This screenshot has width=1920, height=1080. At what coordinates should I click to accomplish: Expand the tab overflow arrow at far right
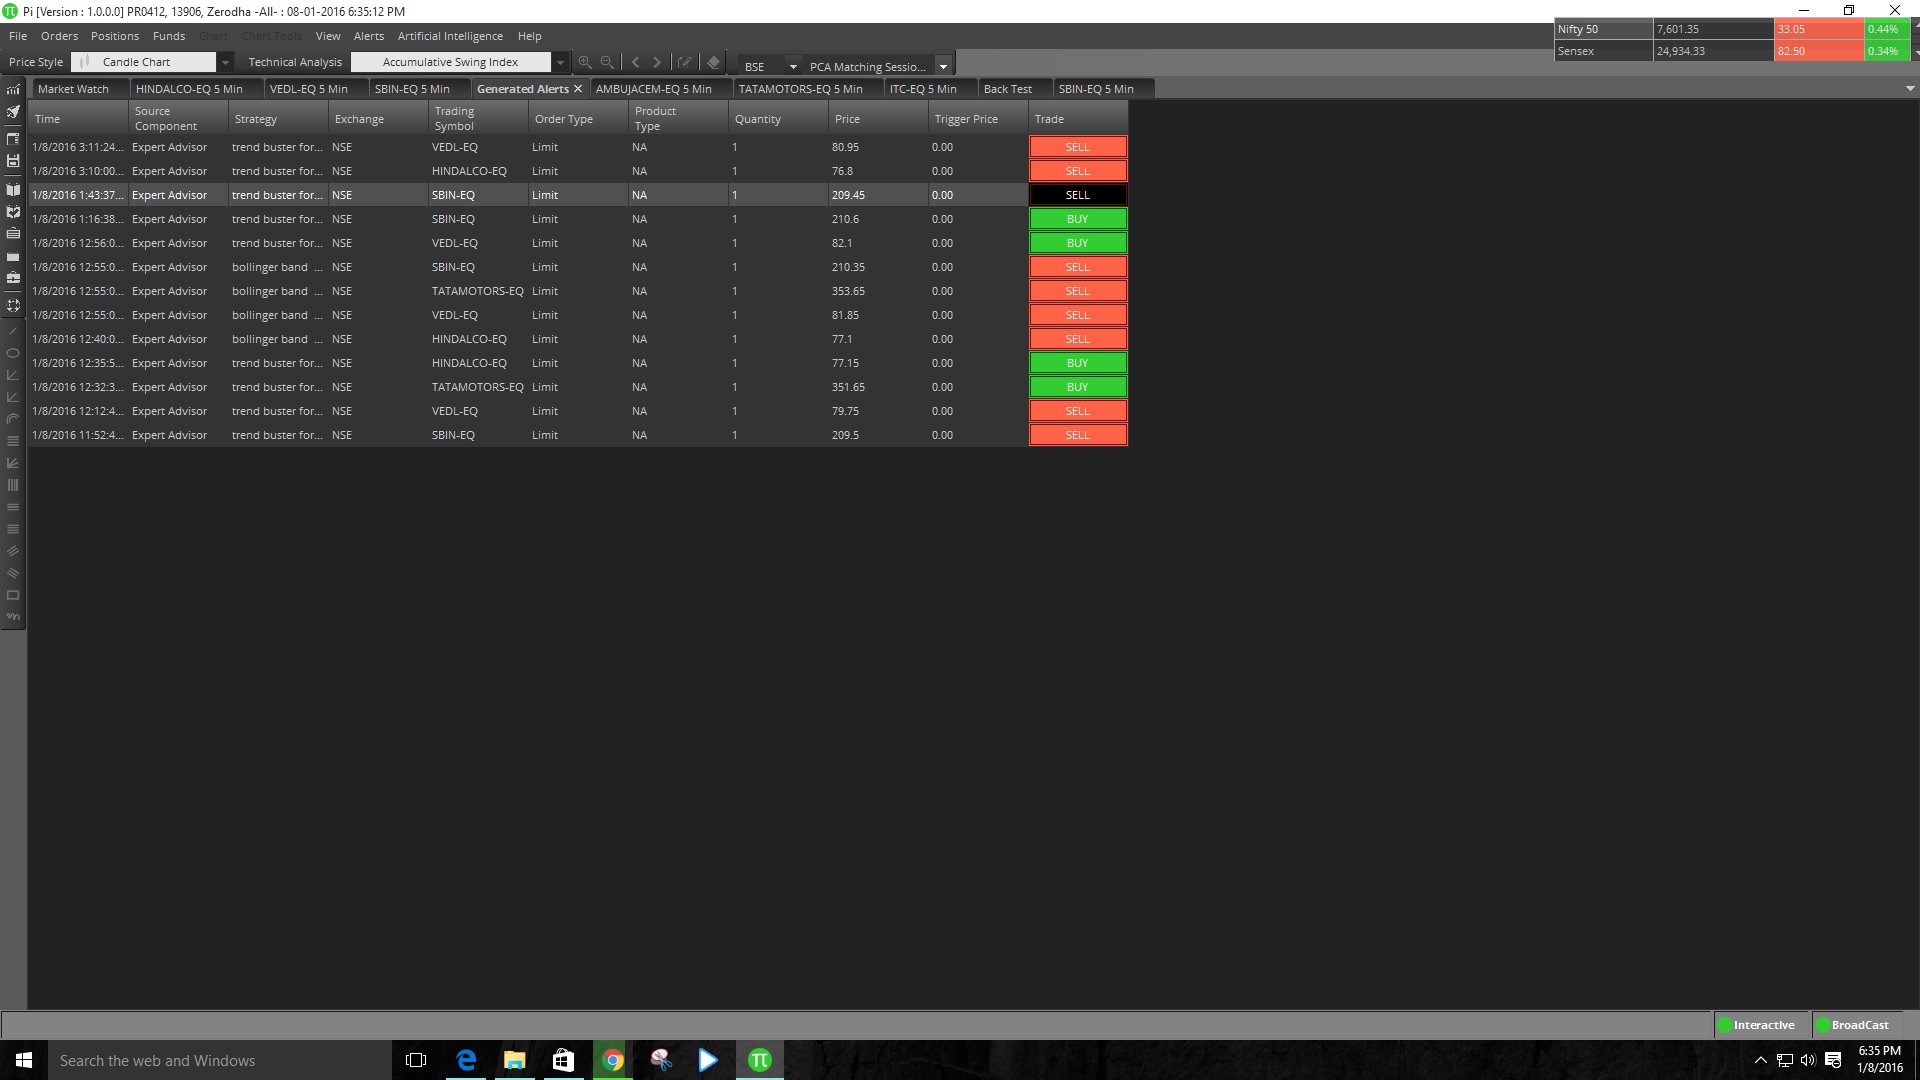click(x=1910, y=89)
